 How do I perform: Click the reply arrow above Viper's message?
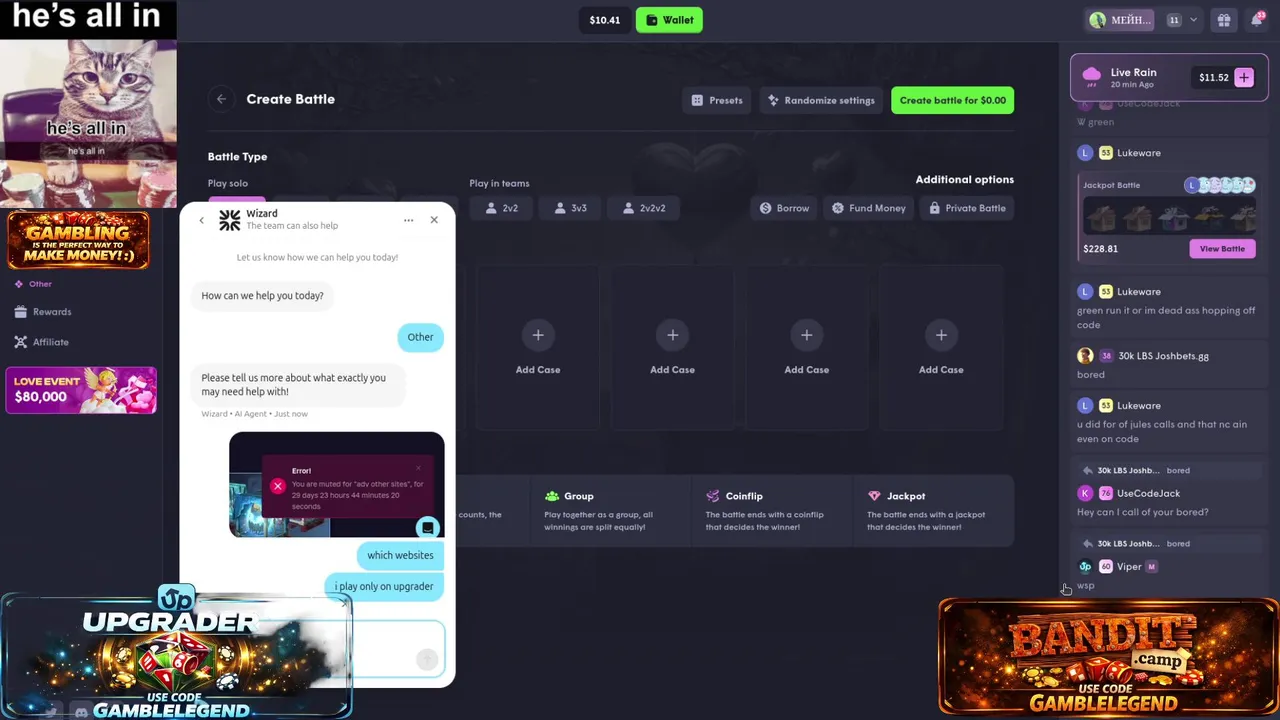click(x=1087, y=544)
